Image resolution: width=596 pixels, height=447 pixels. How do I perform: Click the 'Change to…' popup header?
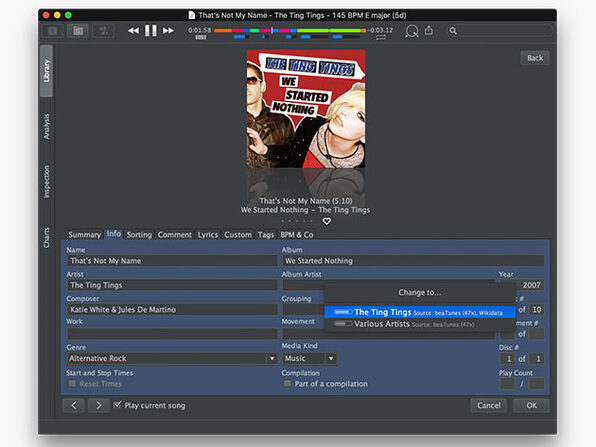[420, 292]
